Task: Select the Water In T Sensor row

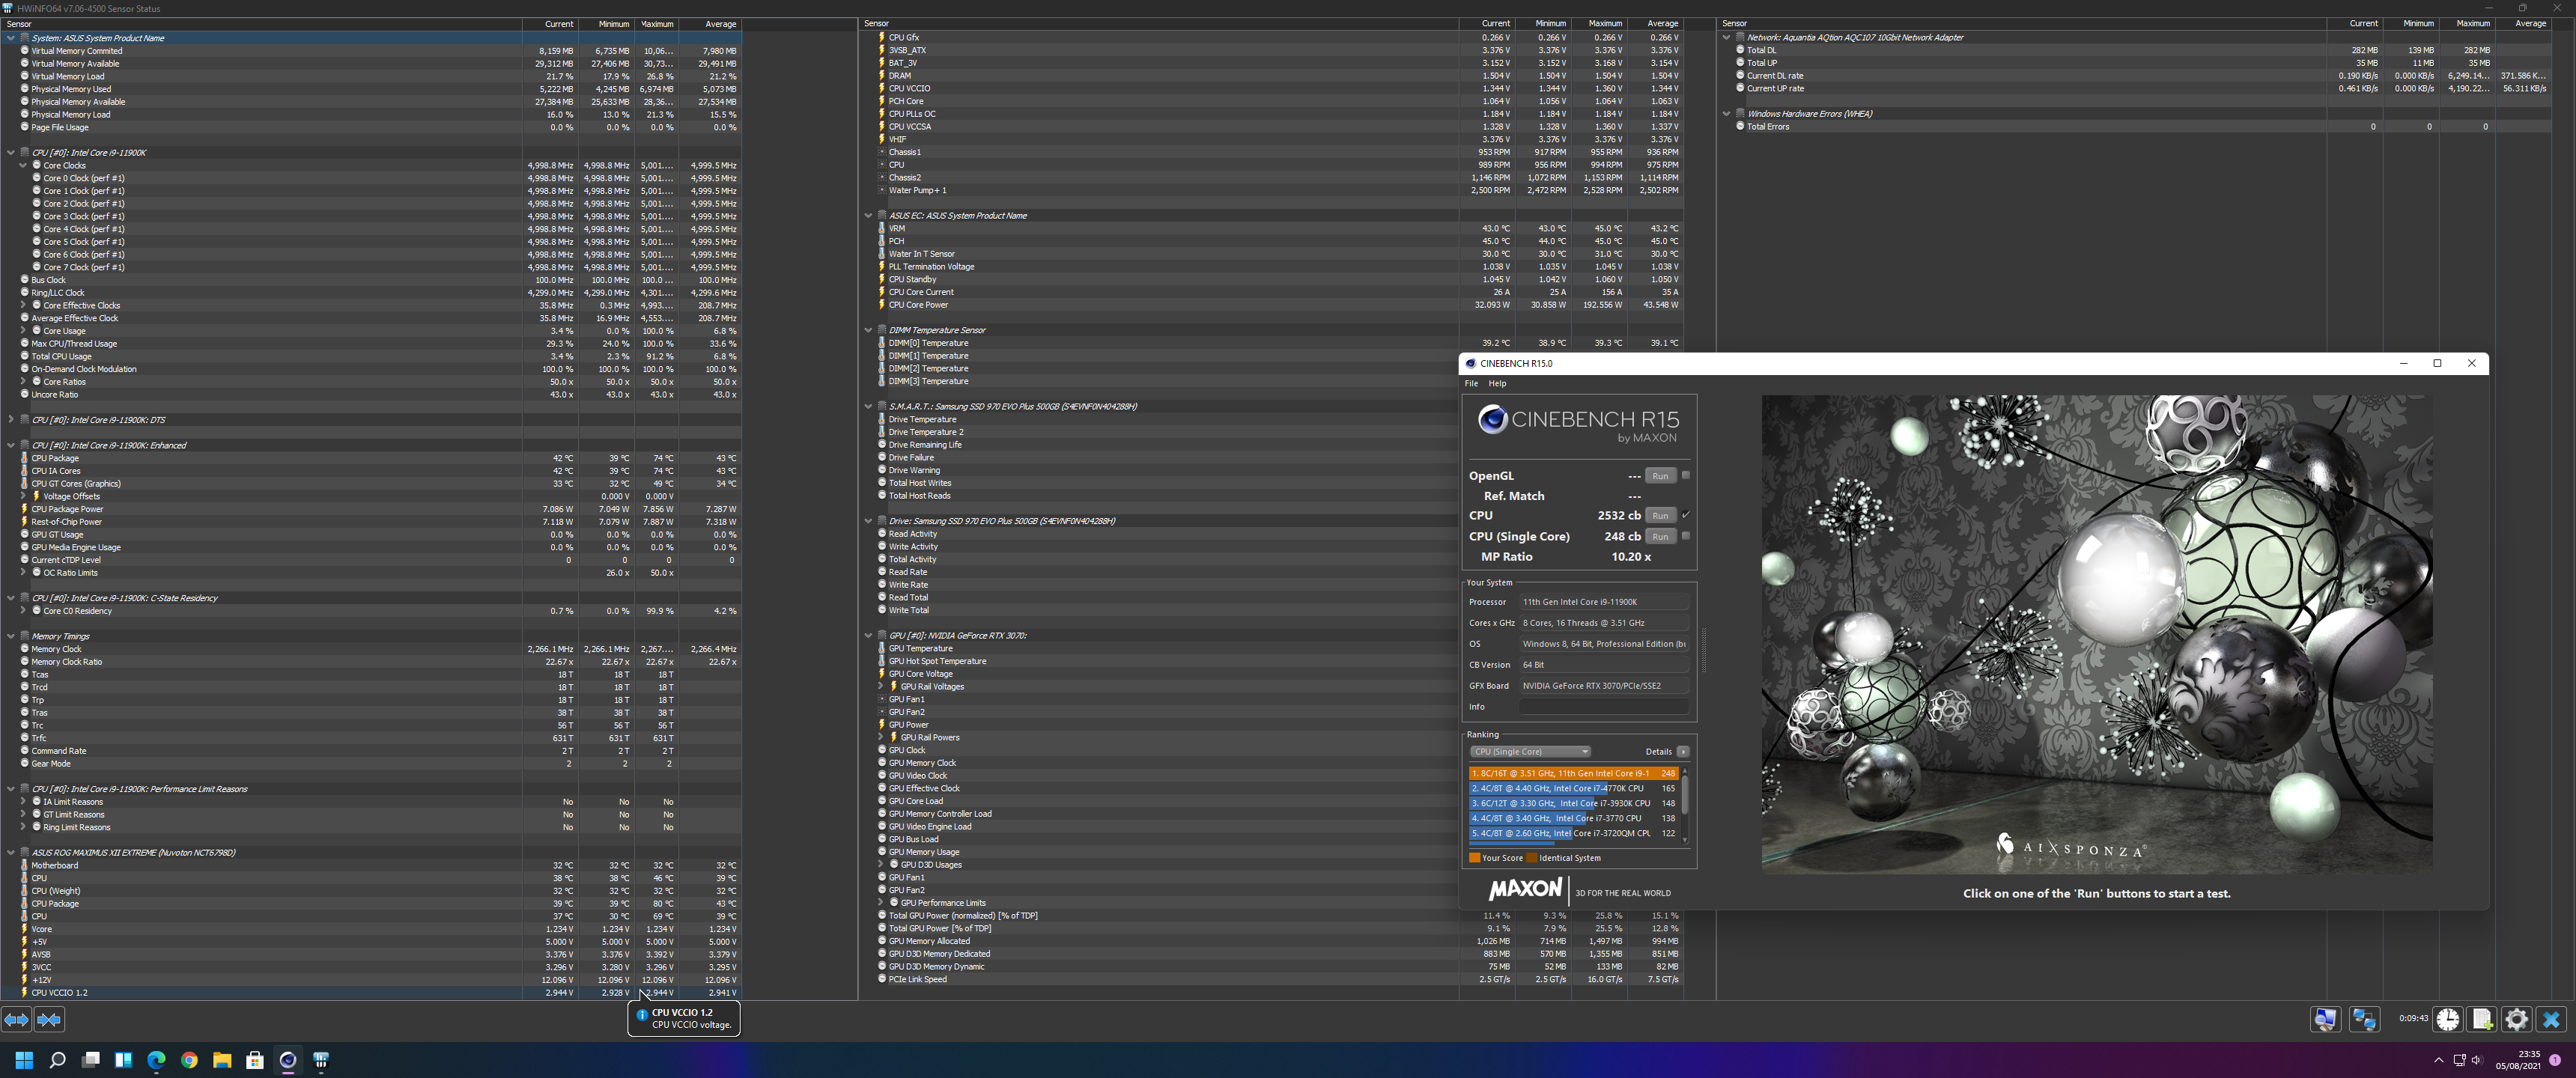Action: click(1279, 254)
